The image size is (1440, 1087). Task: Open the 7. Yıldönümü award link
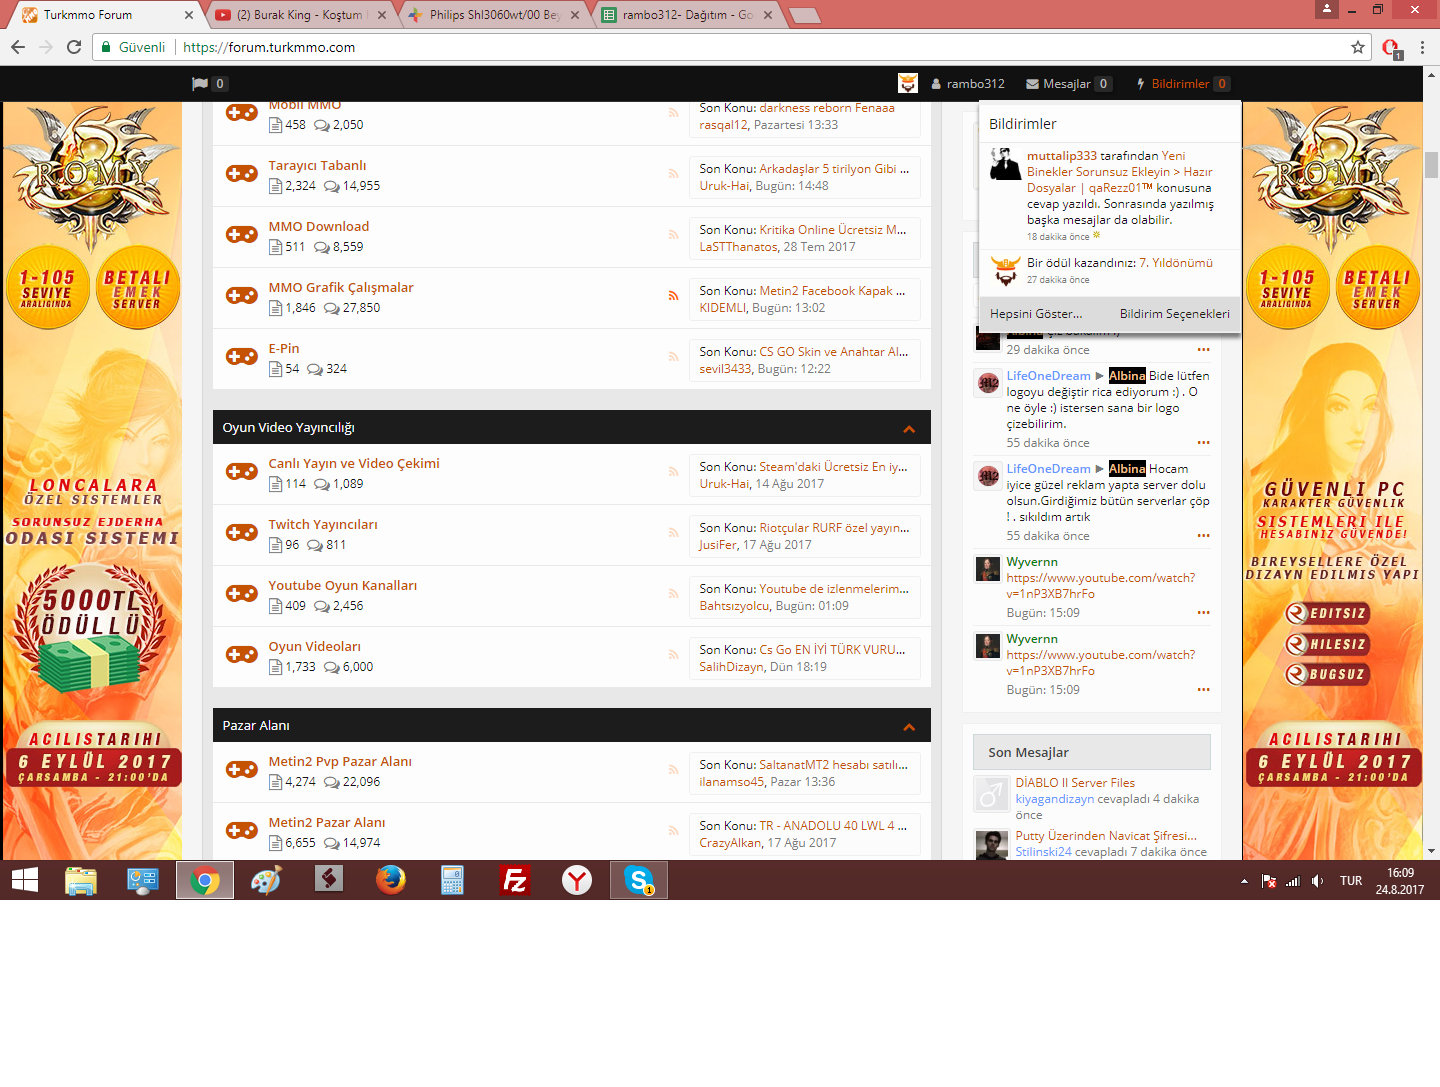click(1176, 263)
